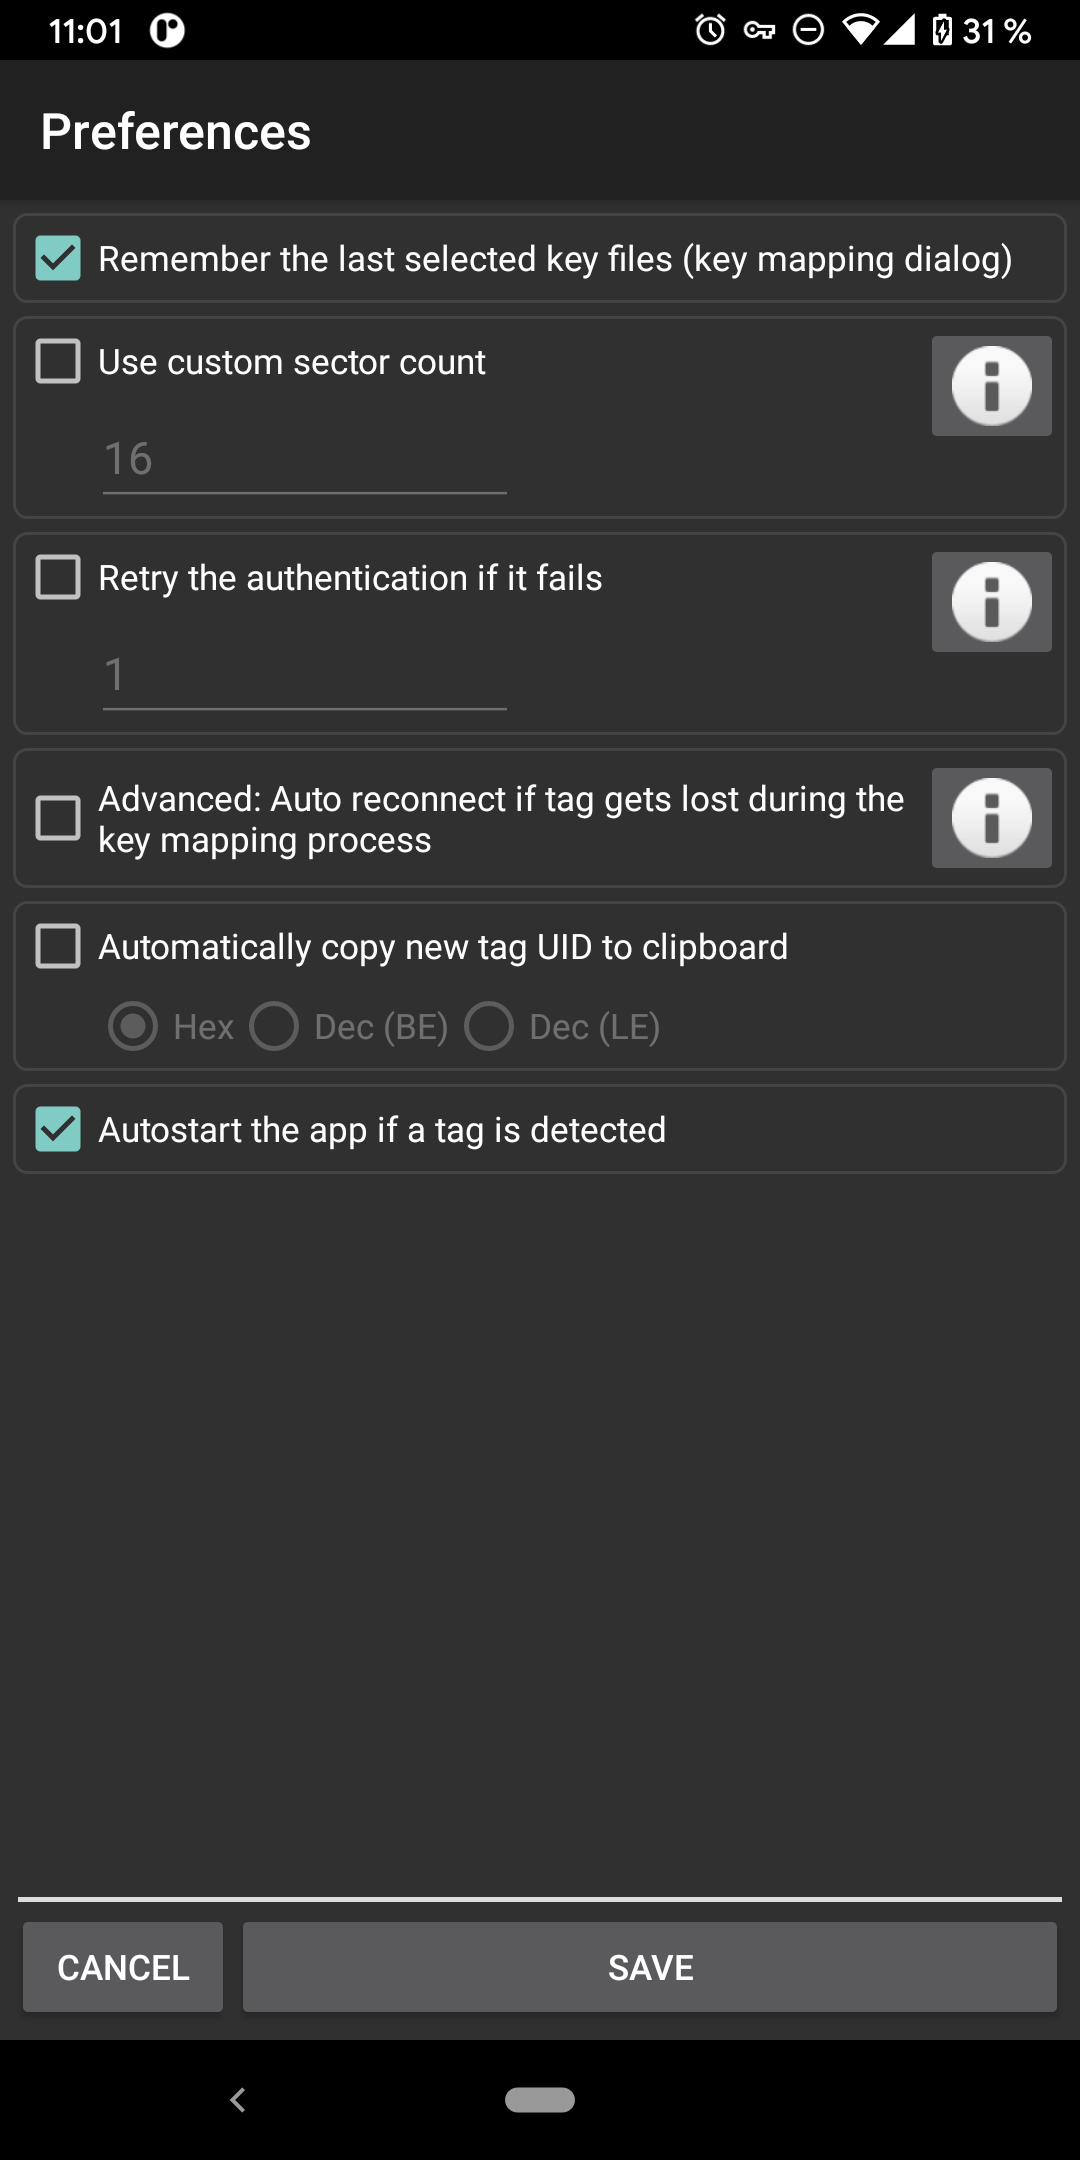
Task: Select the Dec (BE) UID format
Action: coord(274,1026)
